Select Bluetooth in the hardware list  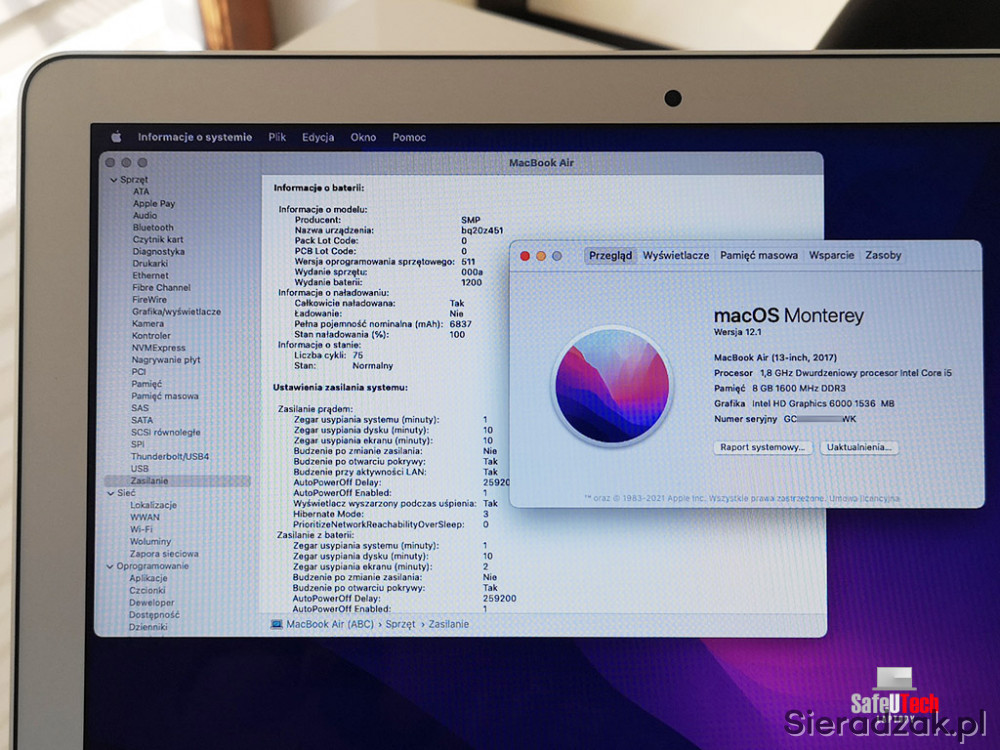point(153,228)
